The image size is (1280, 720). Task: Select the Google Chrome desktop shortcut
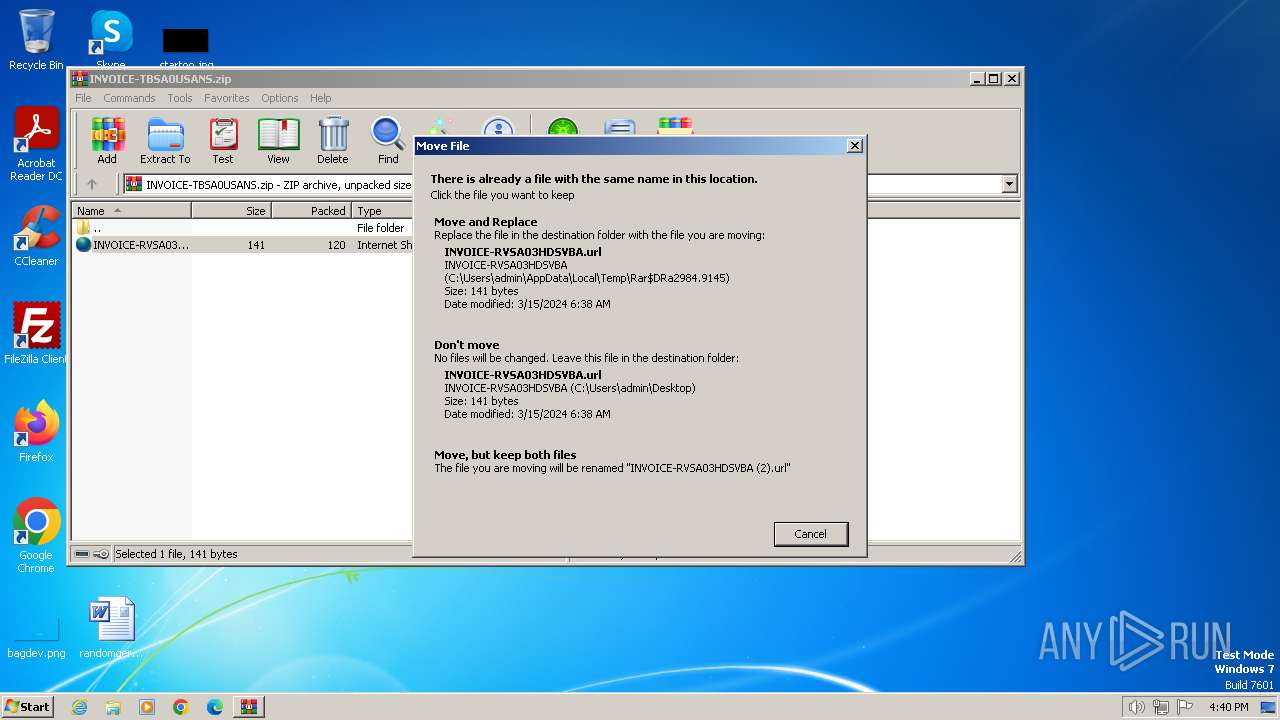(36, 536)
